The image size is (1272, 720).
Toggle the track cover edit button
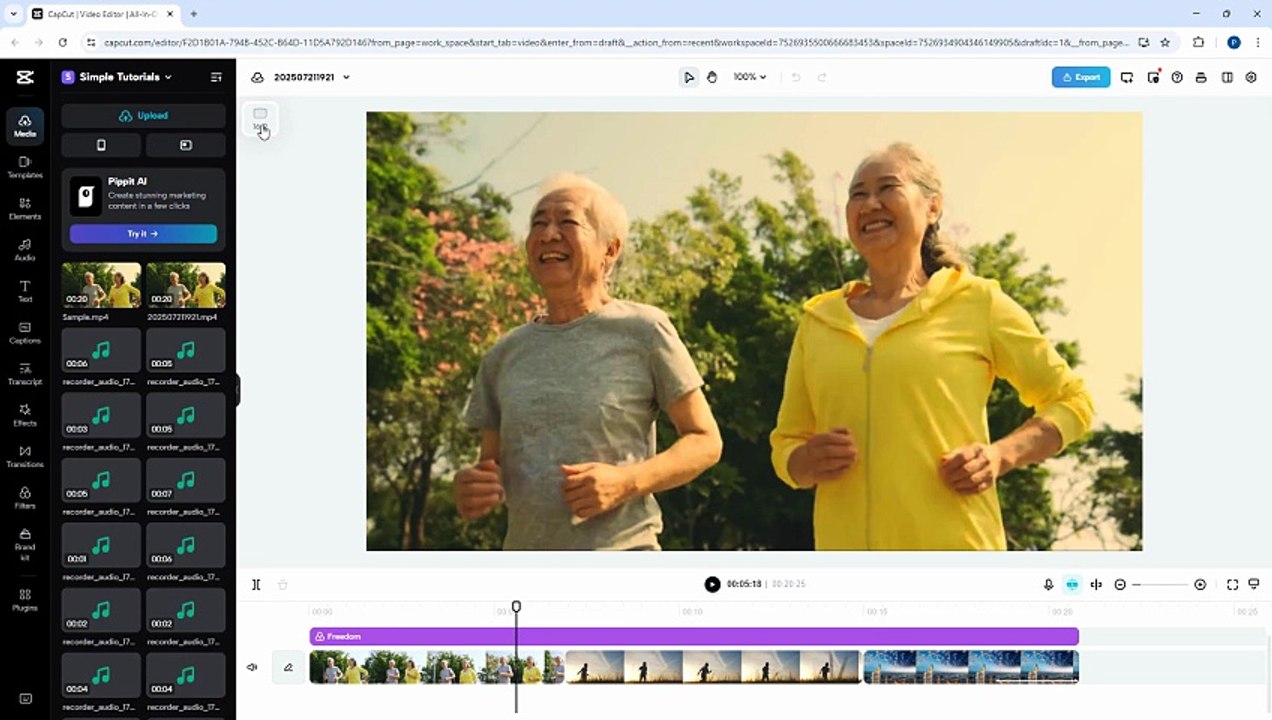[288, 667]
